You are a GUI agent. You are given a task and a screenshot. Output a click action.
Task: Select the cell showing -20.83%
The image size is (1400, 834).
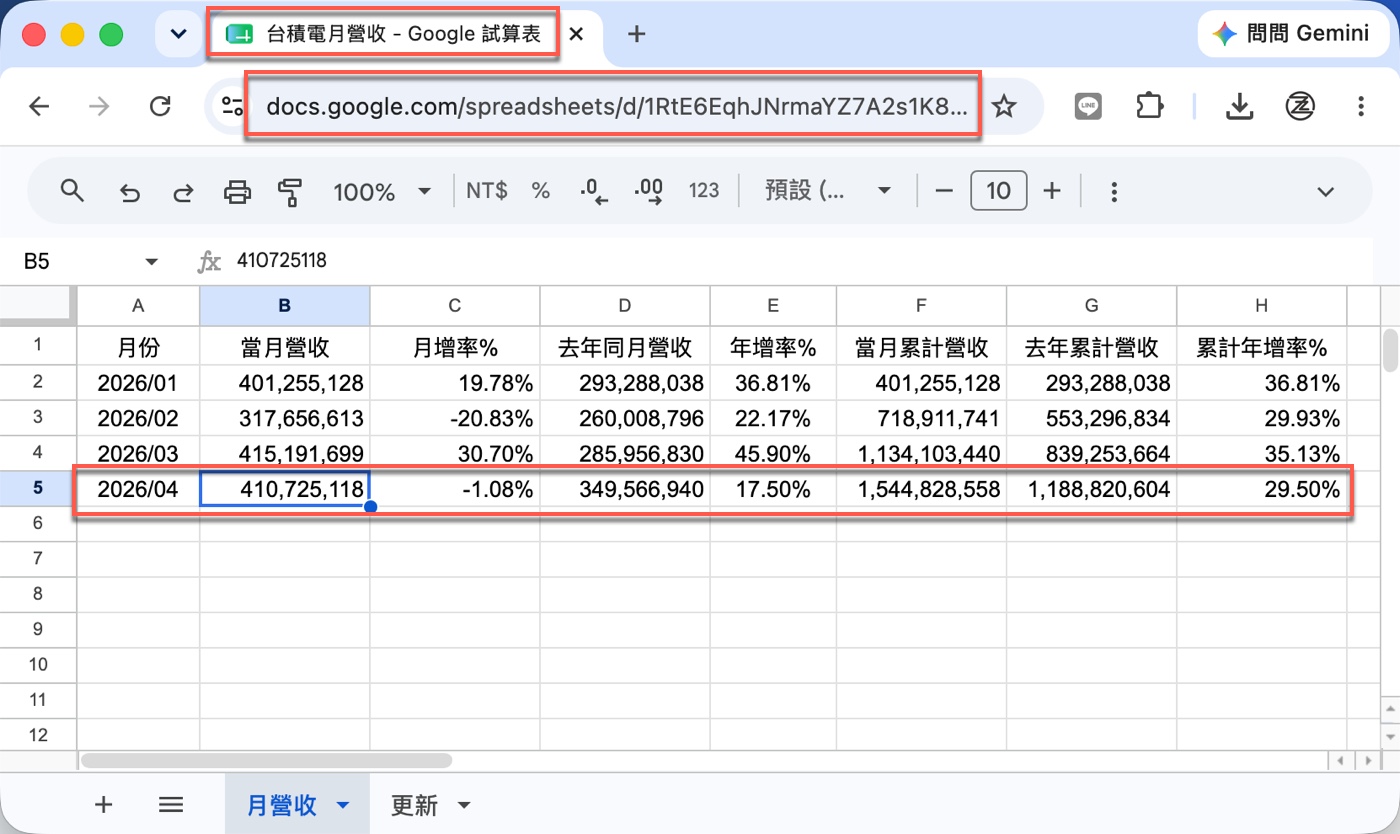455,418
